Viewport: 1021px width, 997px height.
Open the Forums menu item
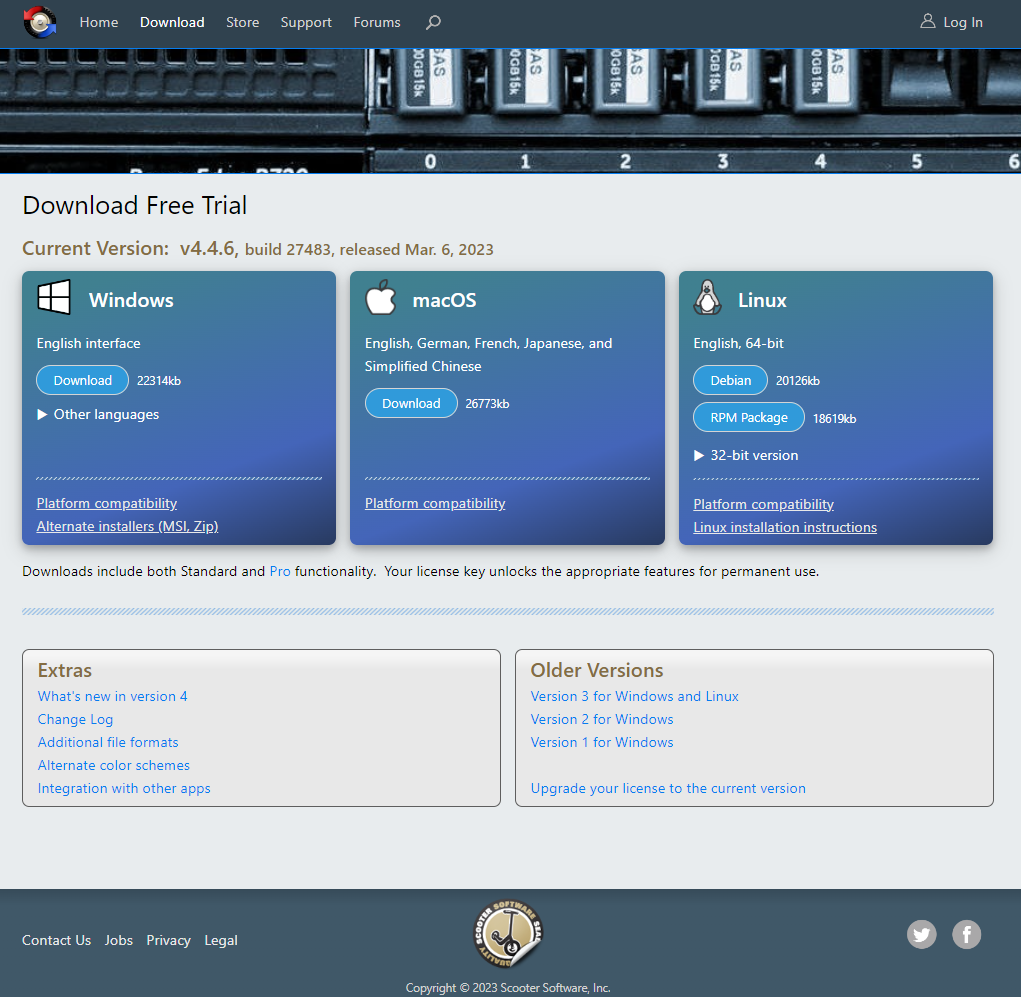pyautogui.click(x=377, y=22)
